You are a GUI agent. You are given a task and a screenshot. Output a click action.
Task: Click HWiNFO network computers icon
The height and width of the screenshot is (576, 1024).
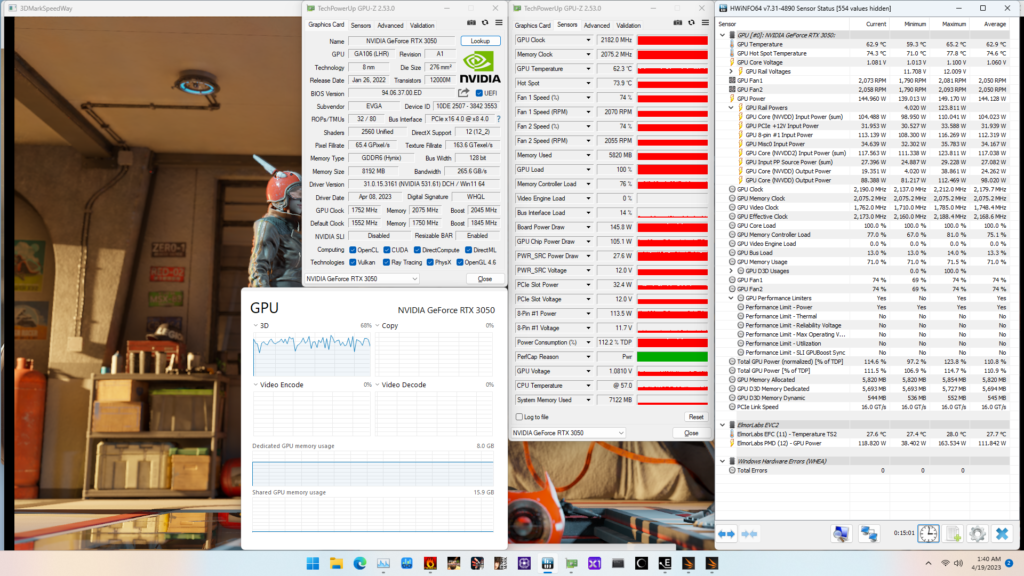coord(869,534)
